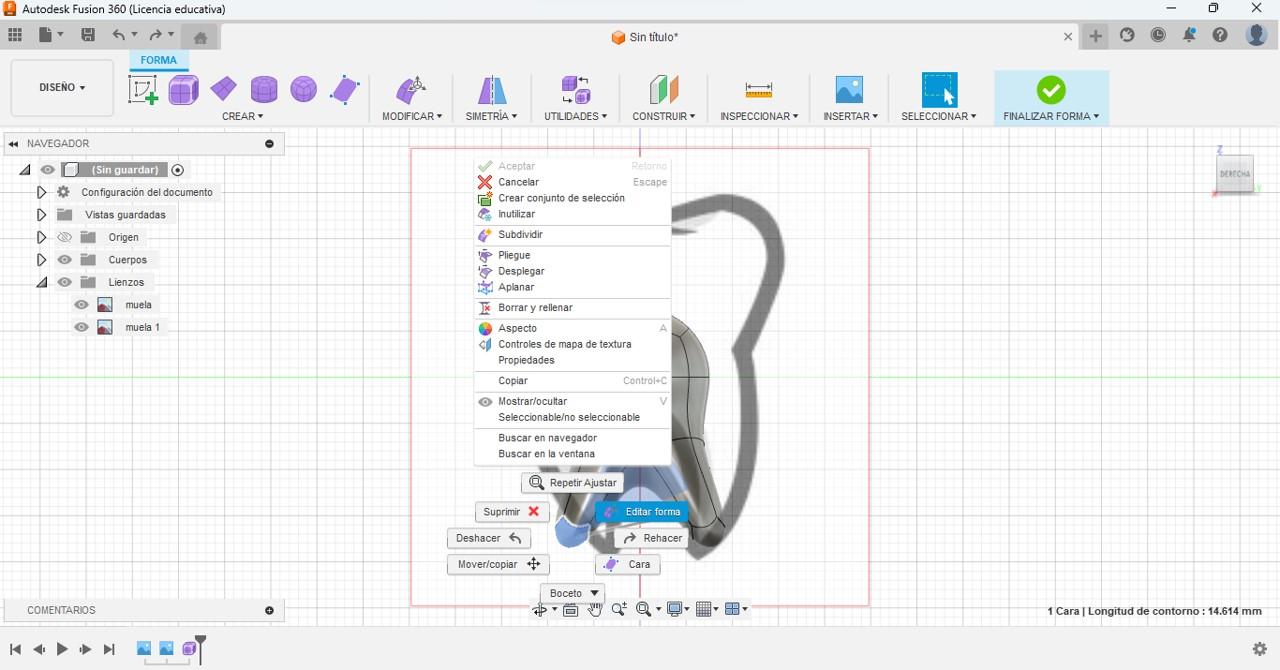The height and width of the screenshot is (670, 1280).
Task: Open the data panel grid icon
Action: pyautogui.click(x=15, y=35)
